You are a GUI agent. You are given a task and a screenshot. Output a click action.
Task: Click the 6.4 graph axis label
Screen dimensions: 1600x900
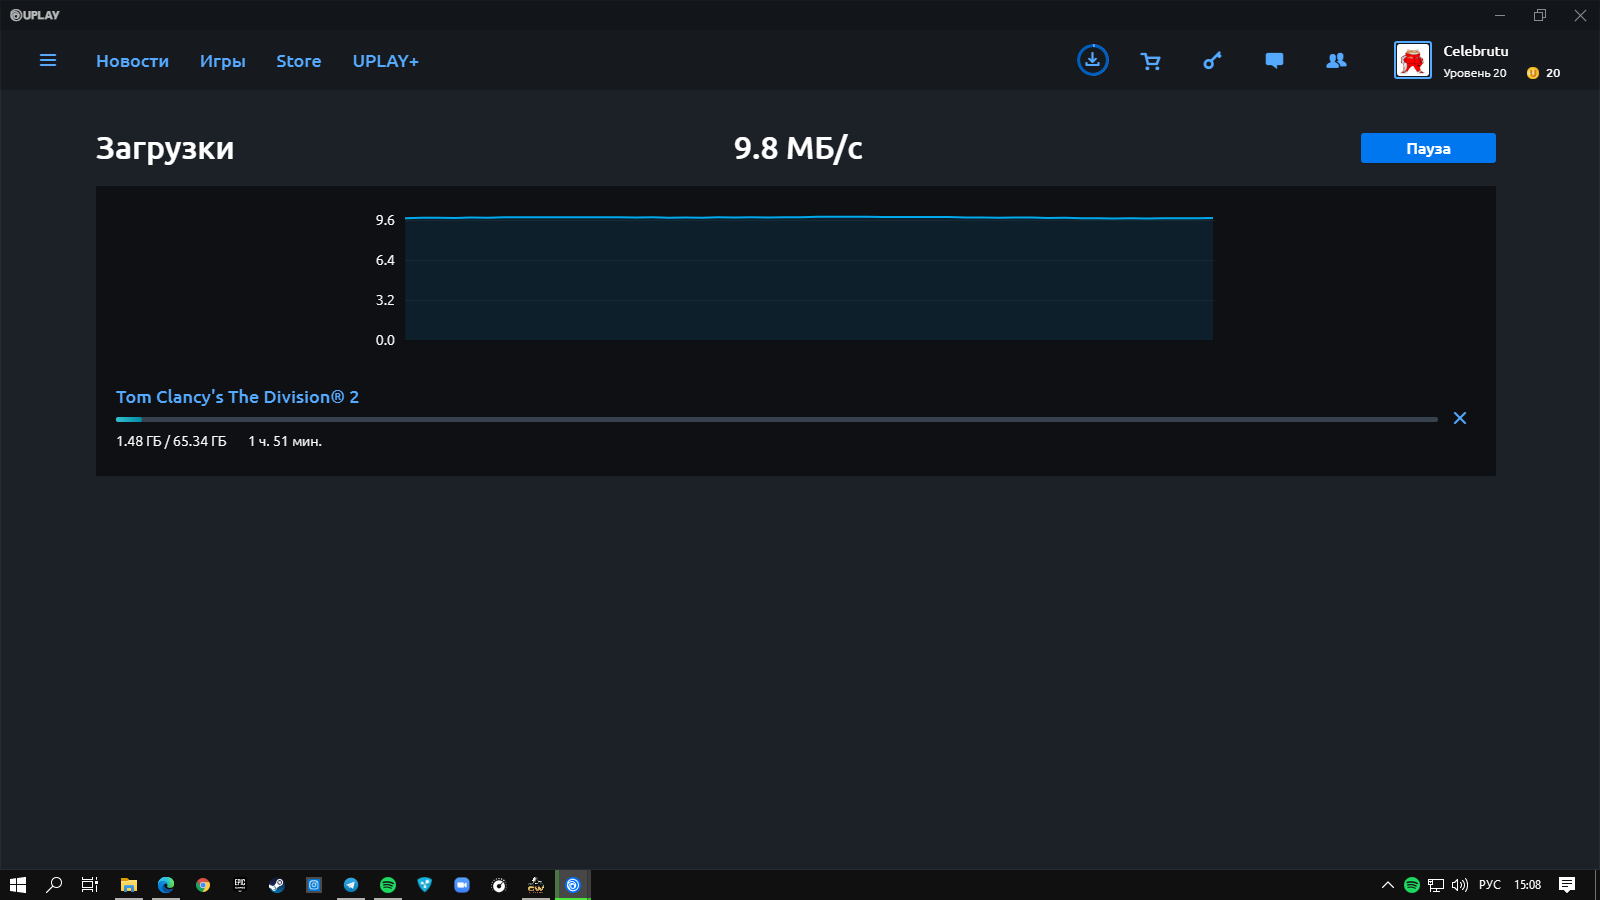click(x=385, y=260)
